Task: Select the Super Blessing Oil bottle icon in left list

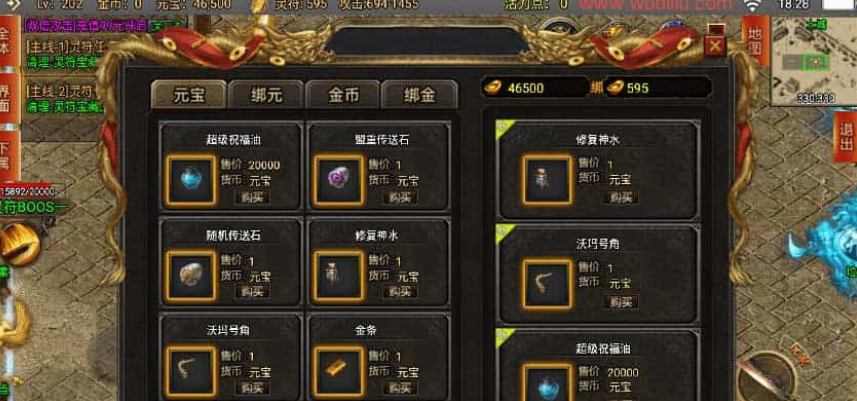Action: coord(191,181)
